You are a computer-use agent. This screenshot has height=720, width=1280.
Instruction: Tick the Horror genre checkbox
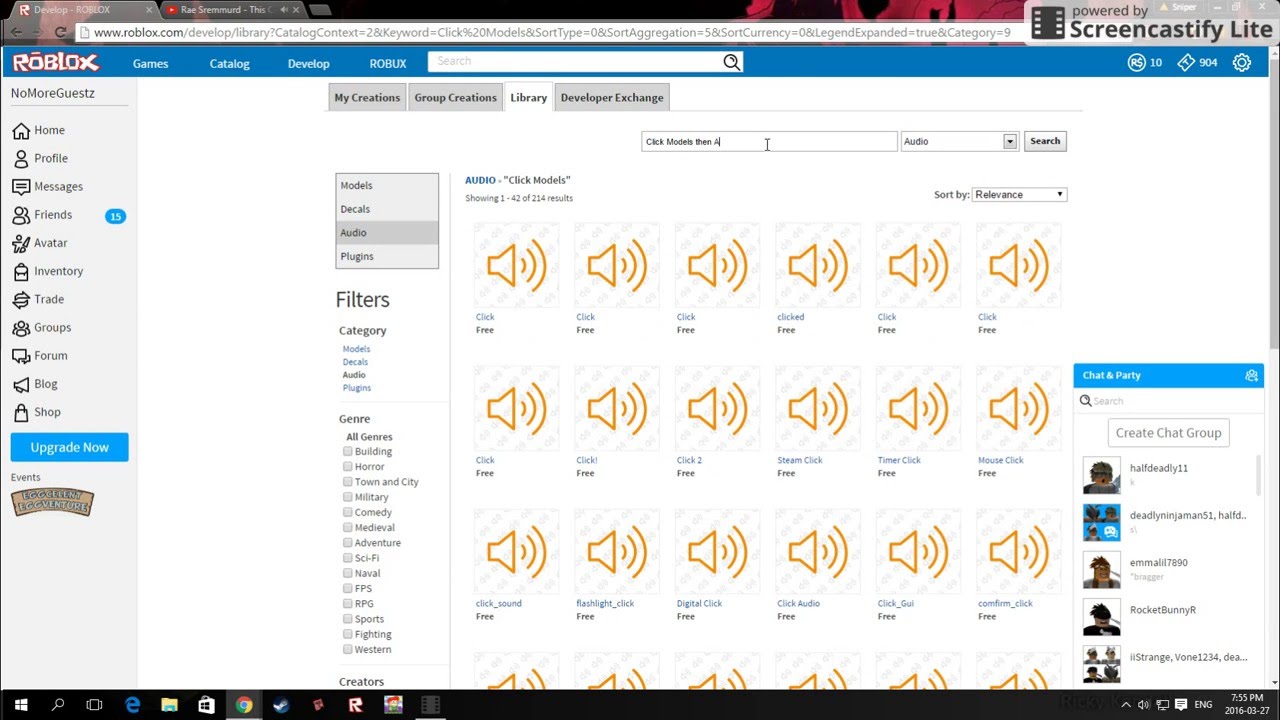point(347,466)
